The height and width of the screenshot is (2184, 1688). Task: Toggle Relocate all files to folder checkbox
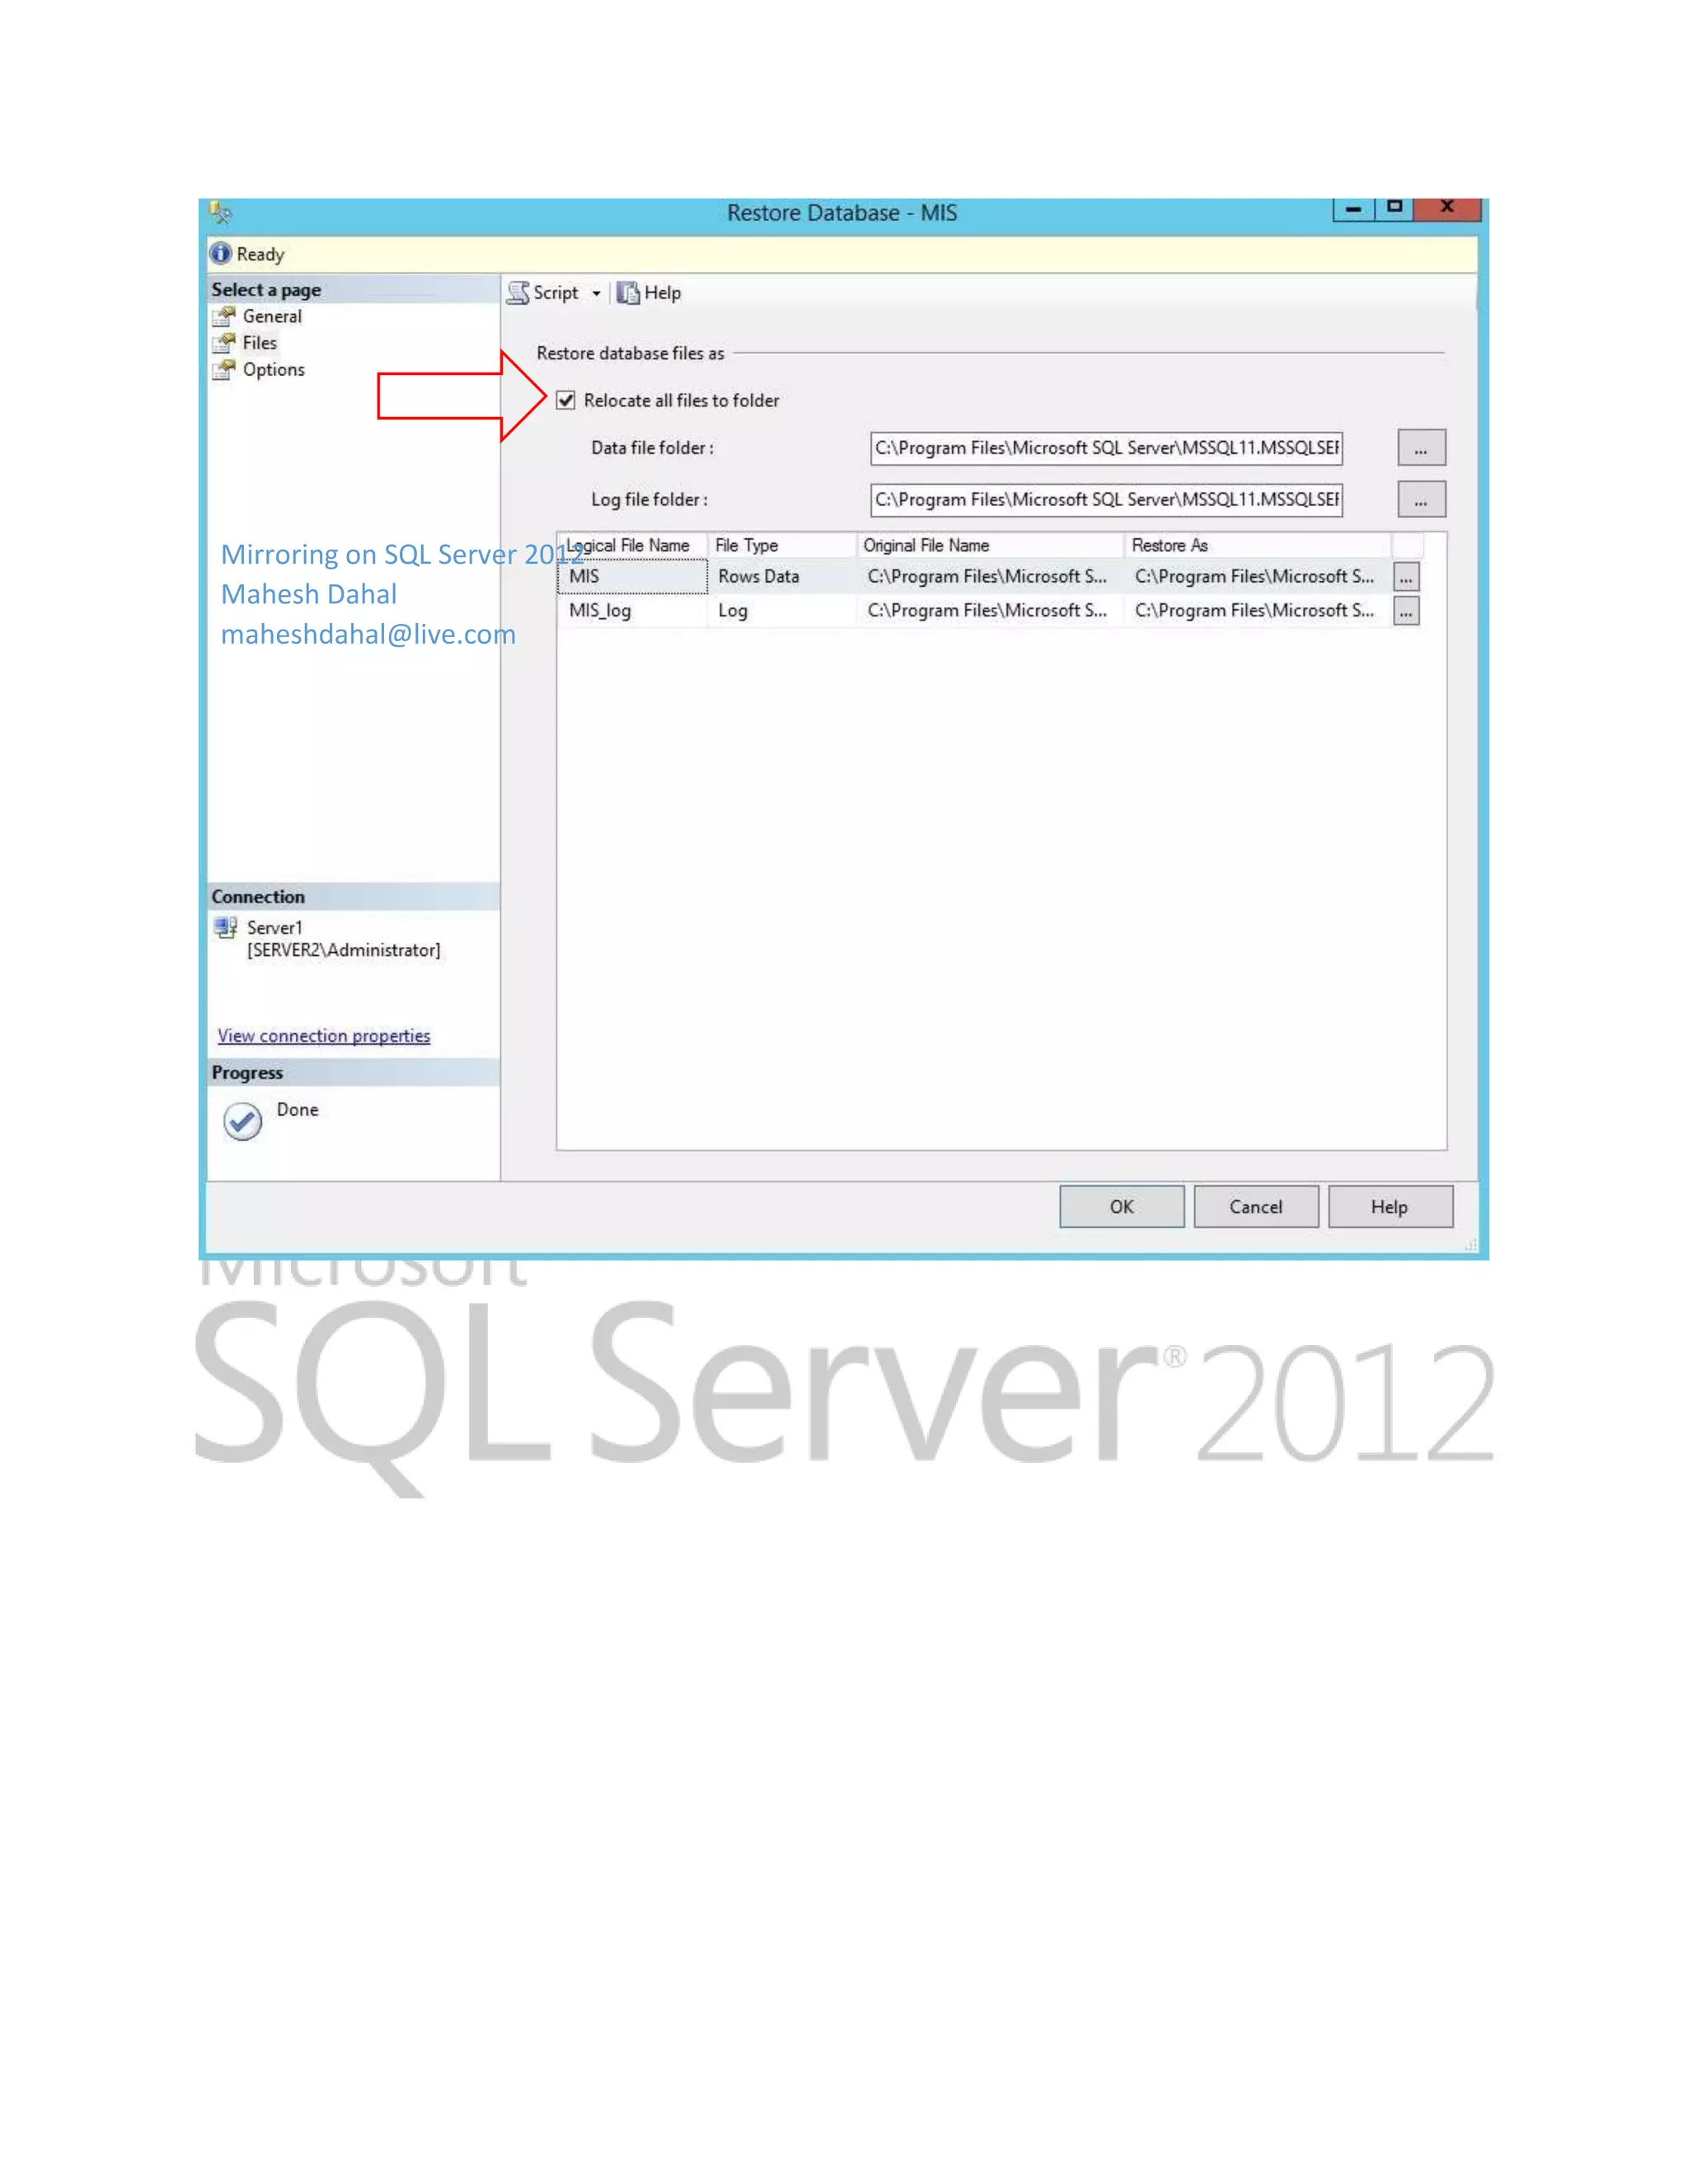566,401
